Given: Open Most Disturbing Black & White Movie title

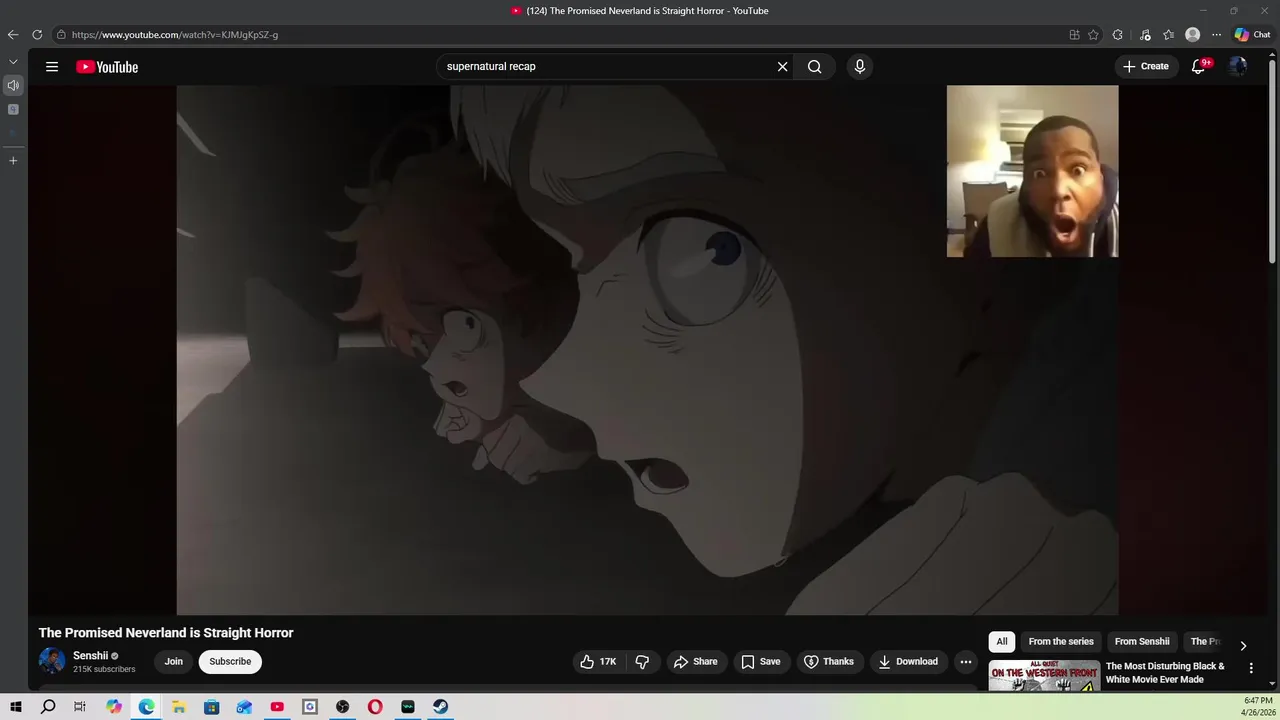Looking at the screenshot, I should pyautogui.click(x=1165, y=673).
